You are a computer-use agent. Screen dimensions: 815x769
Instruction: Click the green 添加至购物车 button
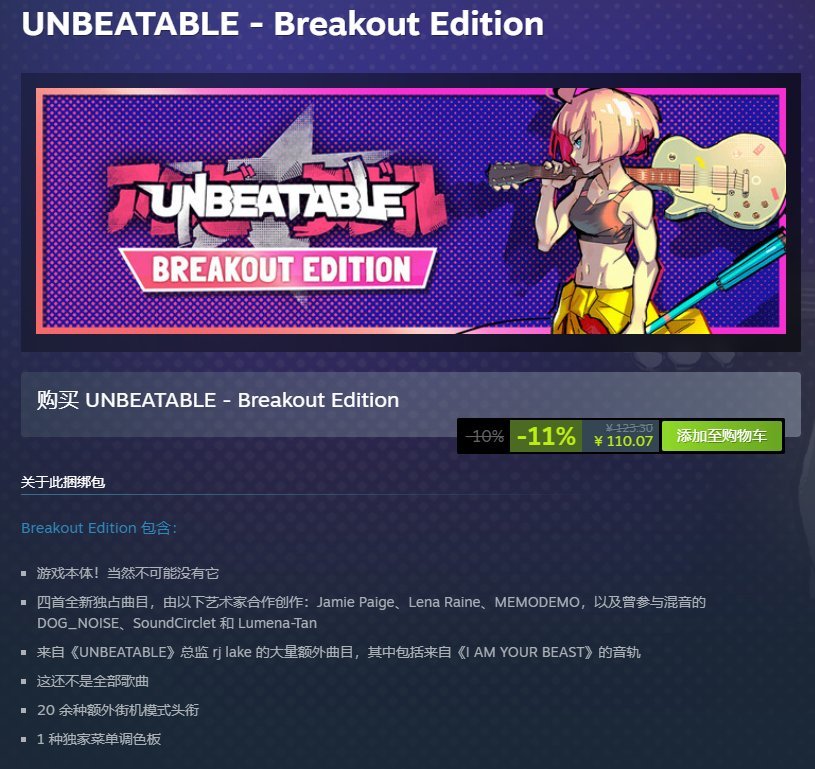tap(721, 436)
